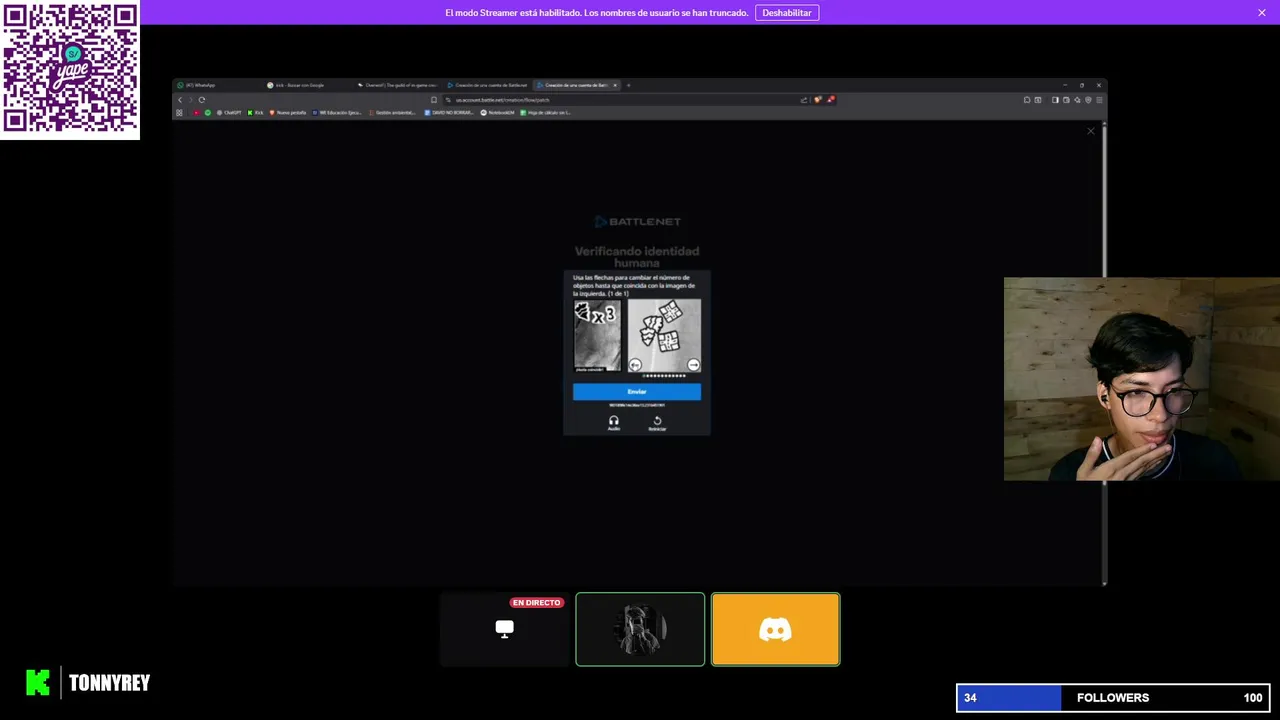Toggle the browser sidebar panel icon
This screenshot has width=1280, height=720.
(x=1055, y=100)
